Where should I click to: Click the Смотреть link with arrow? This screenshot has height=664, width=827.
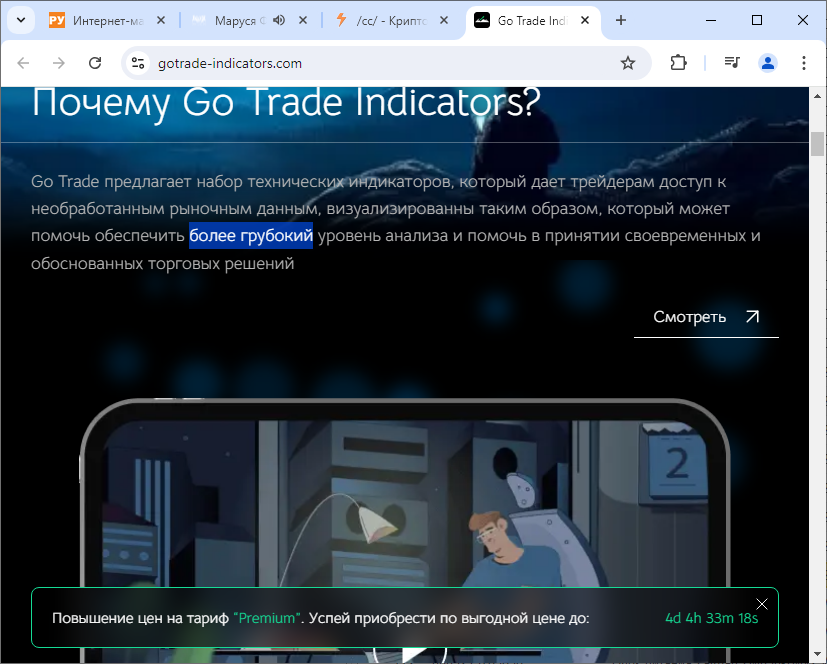point(706,317)
